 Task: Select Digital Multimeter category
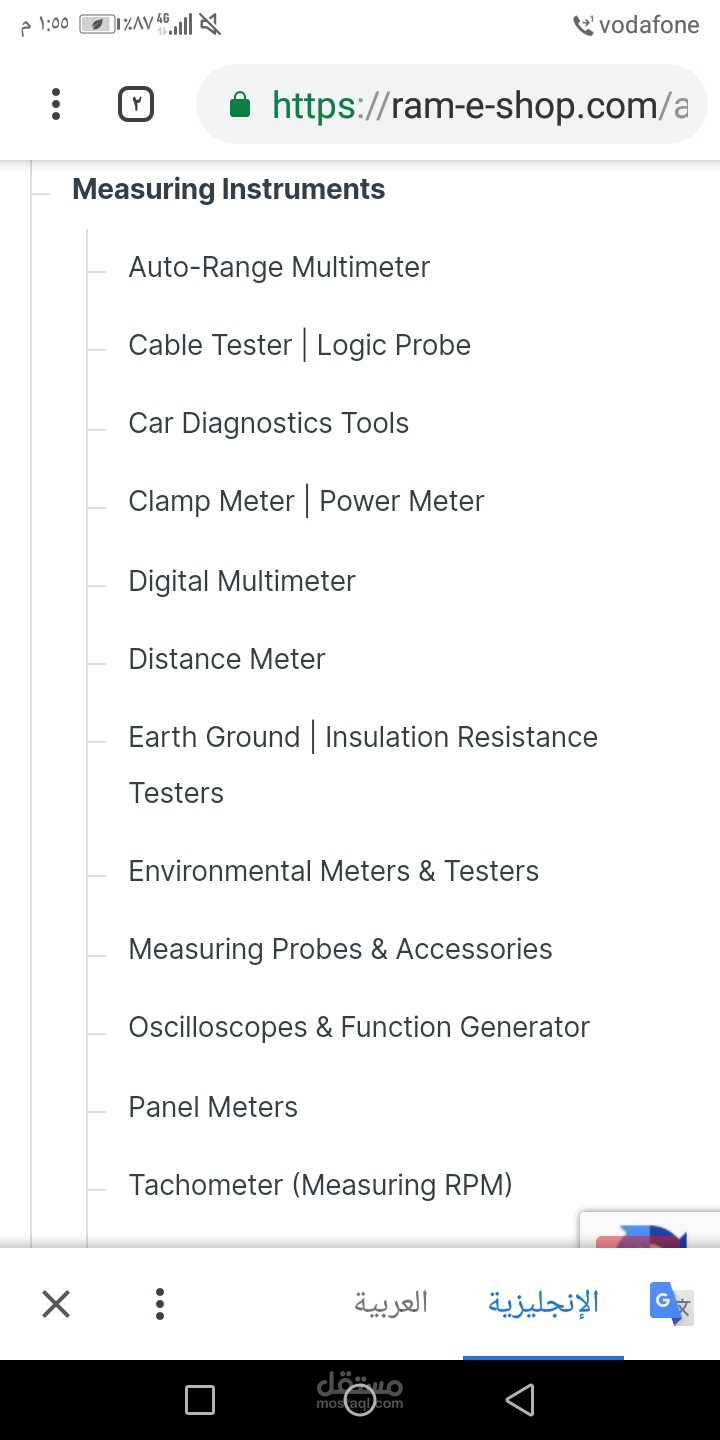[242, 581]
